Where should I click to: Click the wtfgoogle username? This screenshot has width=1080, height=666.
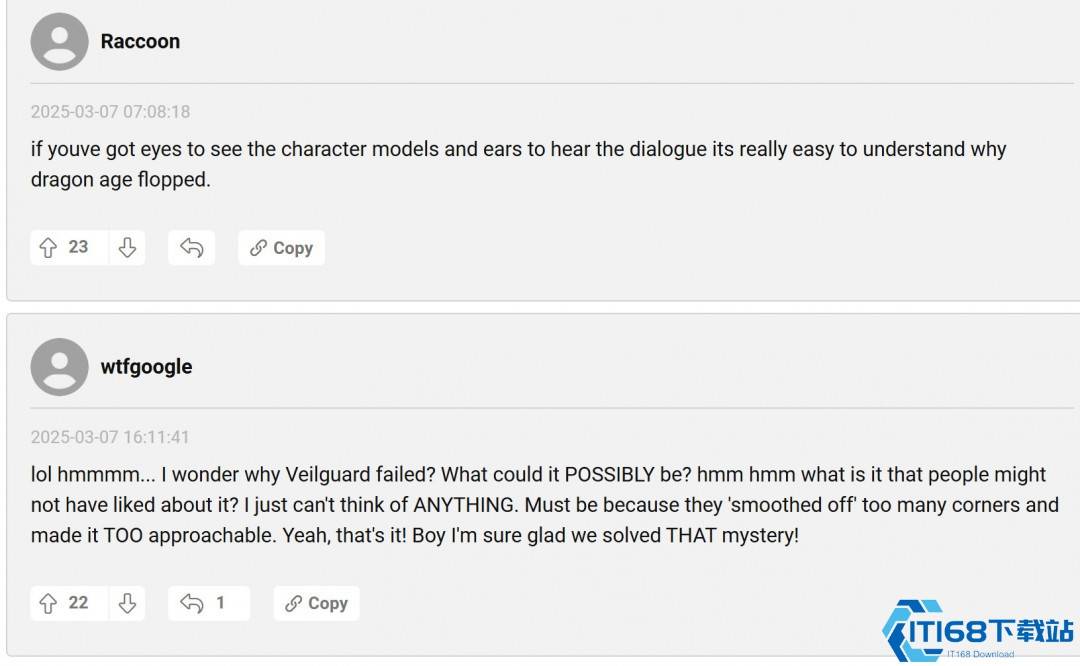146,367
